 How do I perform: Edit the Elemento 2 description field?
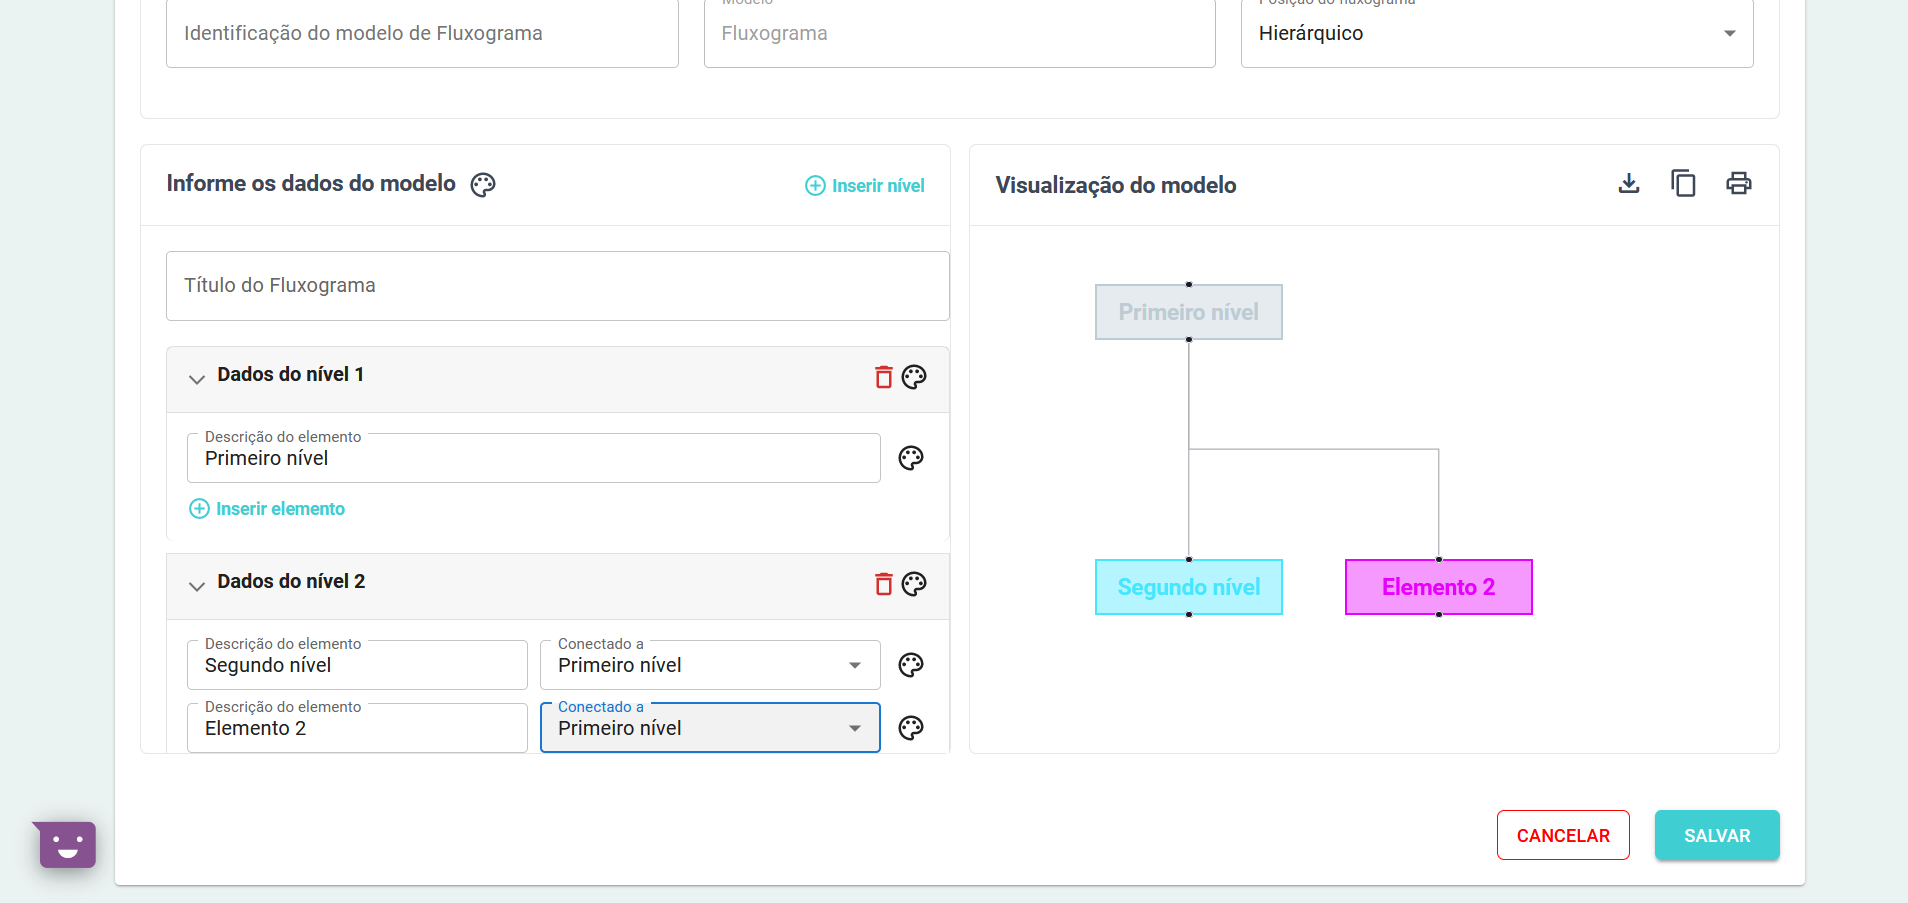[x=357, y=728]
